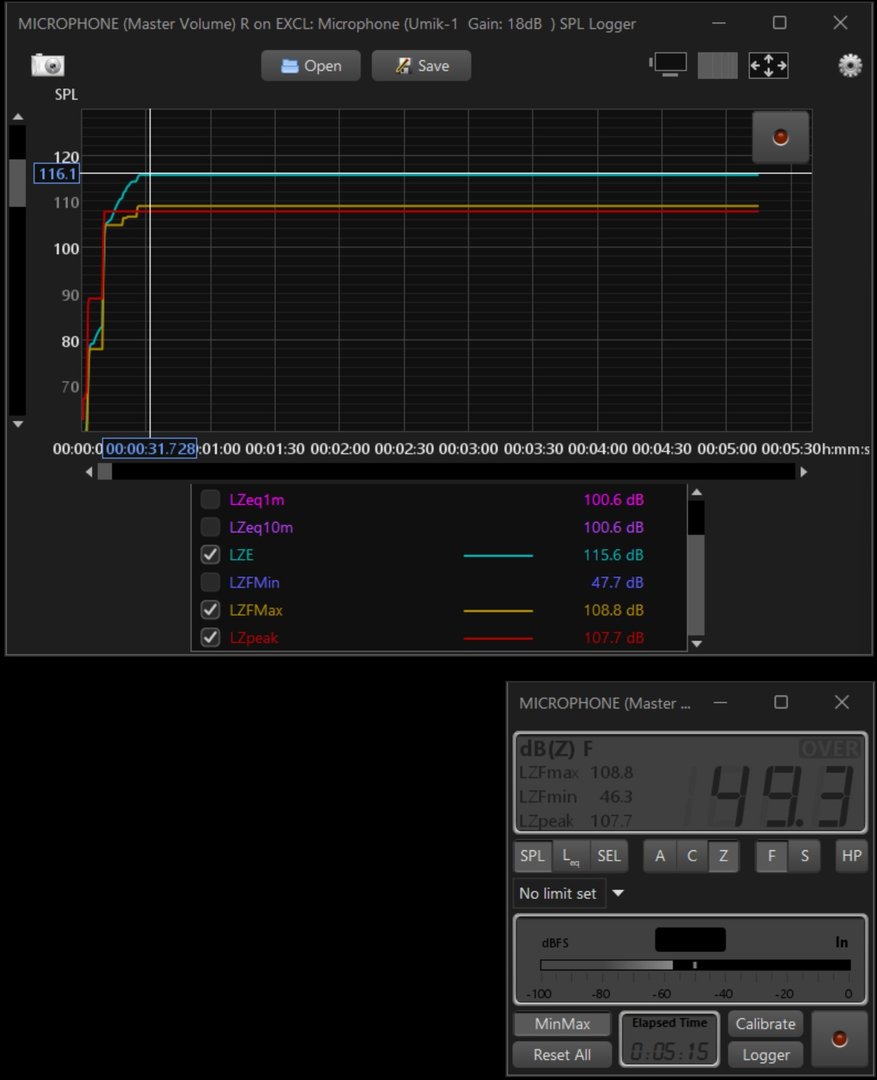
Task: Maximize the SPL Logger window
Action: [x=779, y=23]
